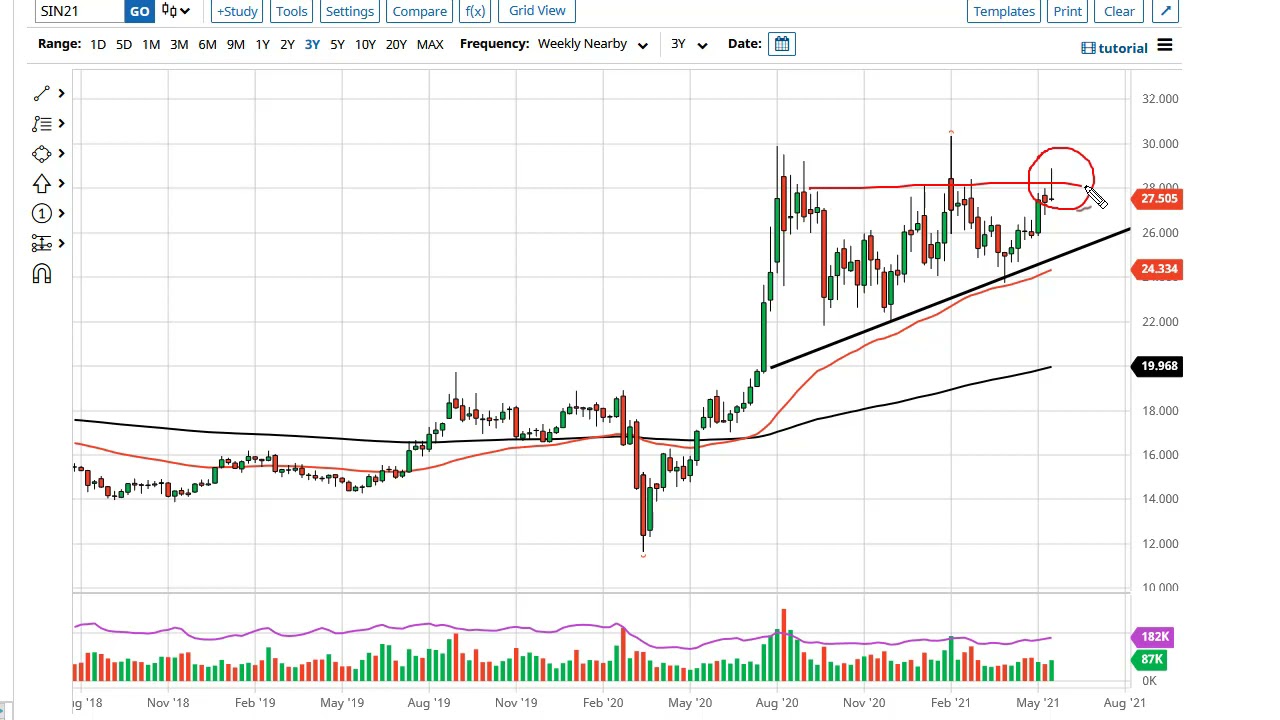Click the +Study button

click(237, 11)
